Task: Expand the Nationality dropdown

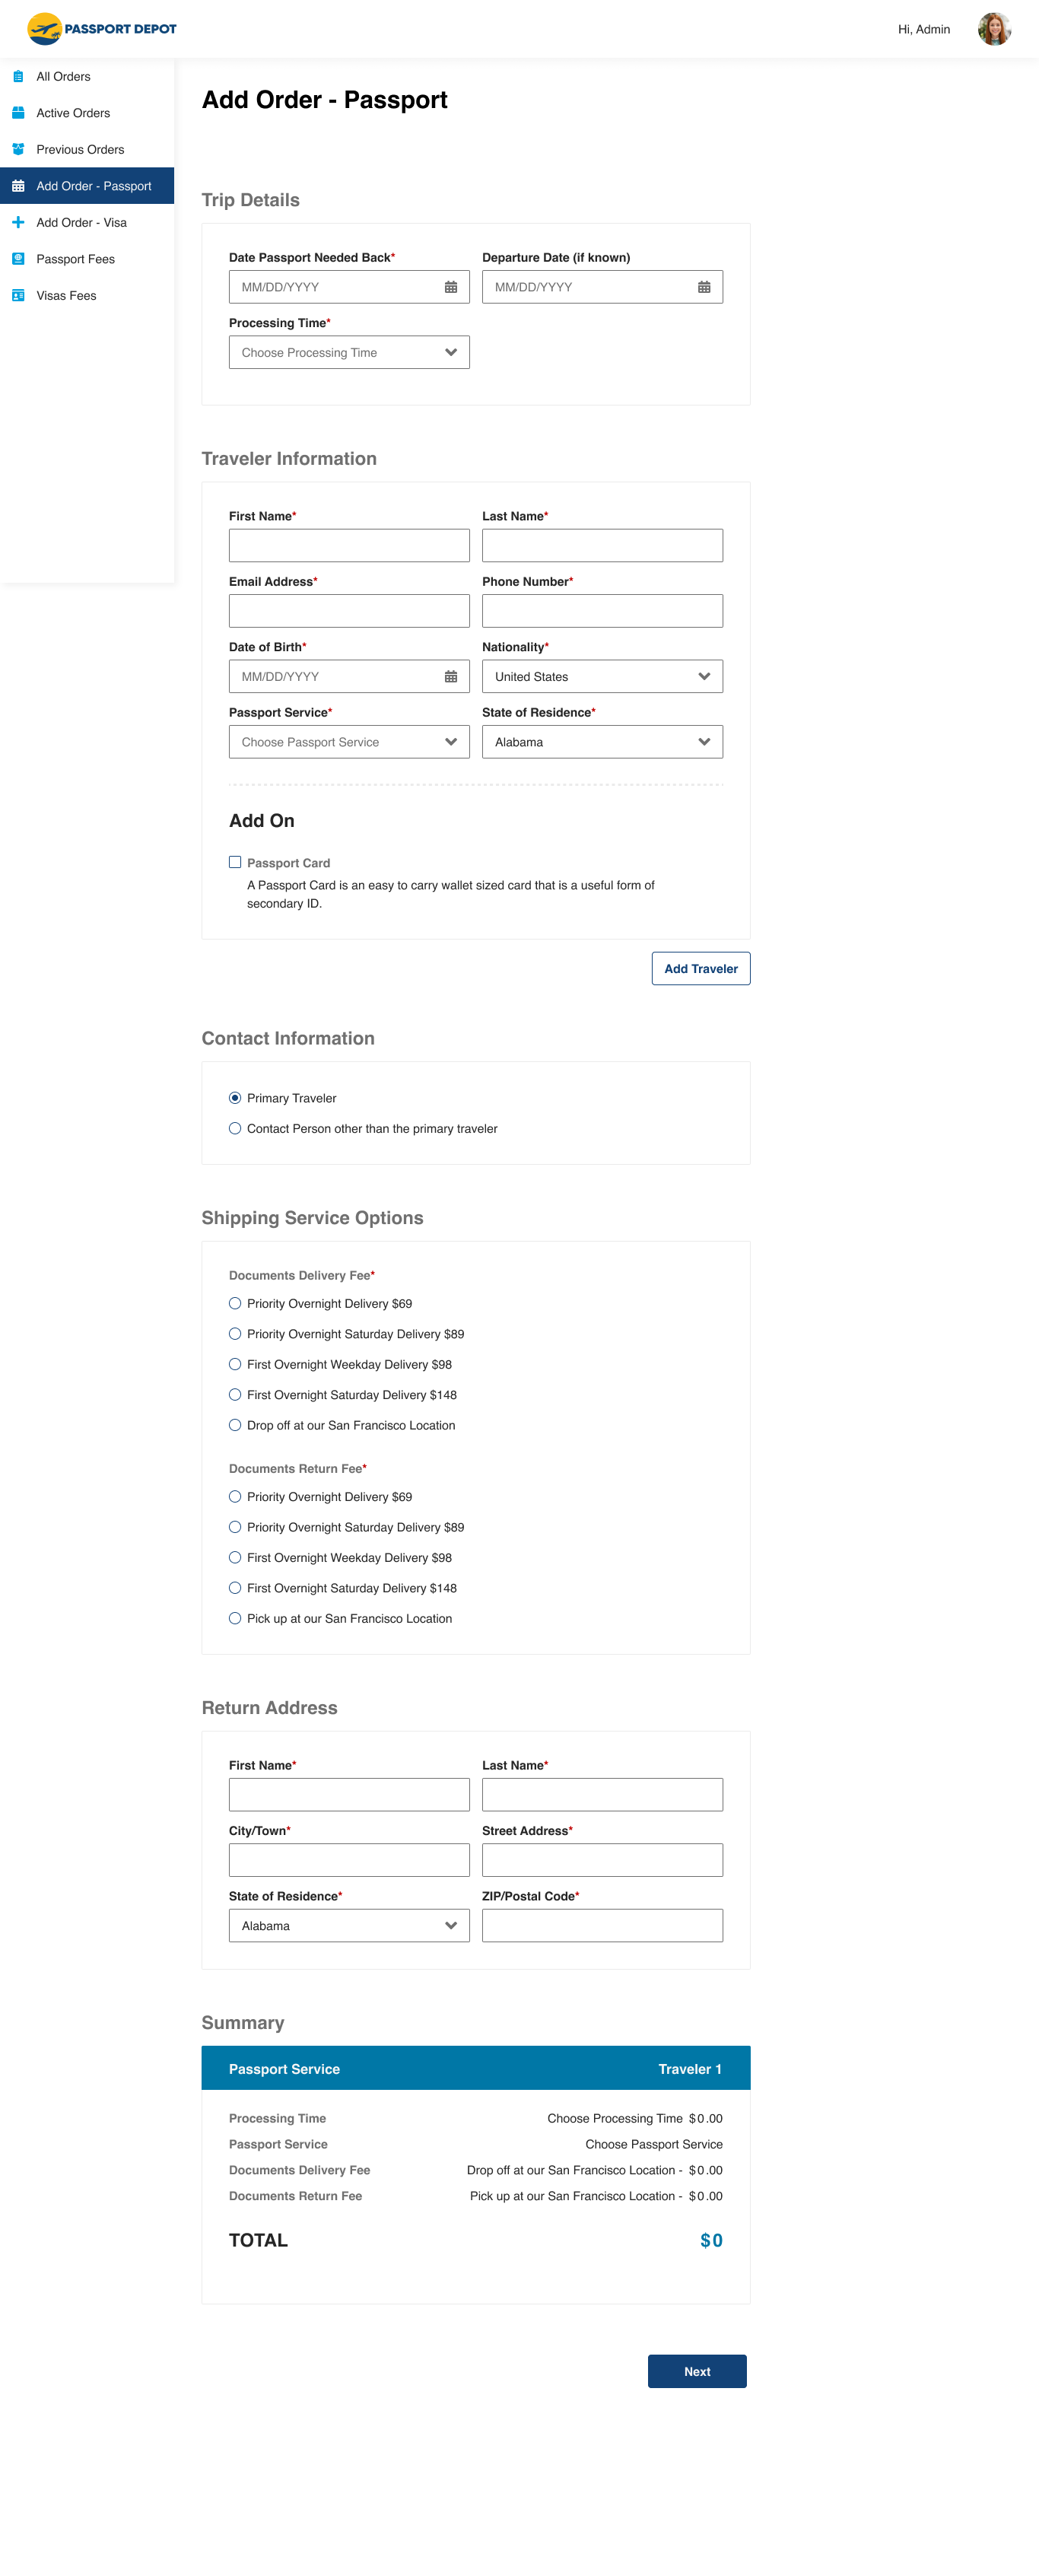Action: 602,677
